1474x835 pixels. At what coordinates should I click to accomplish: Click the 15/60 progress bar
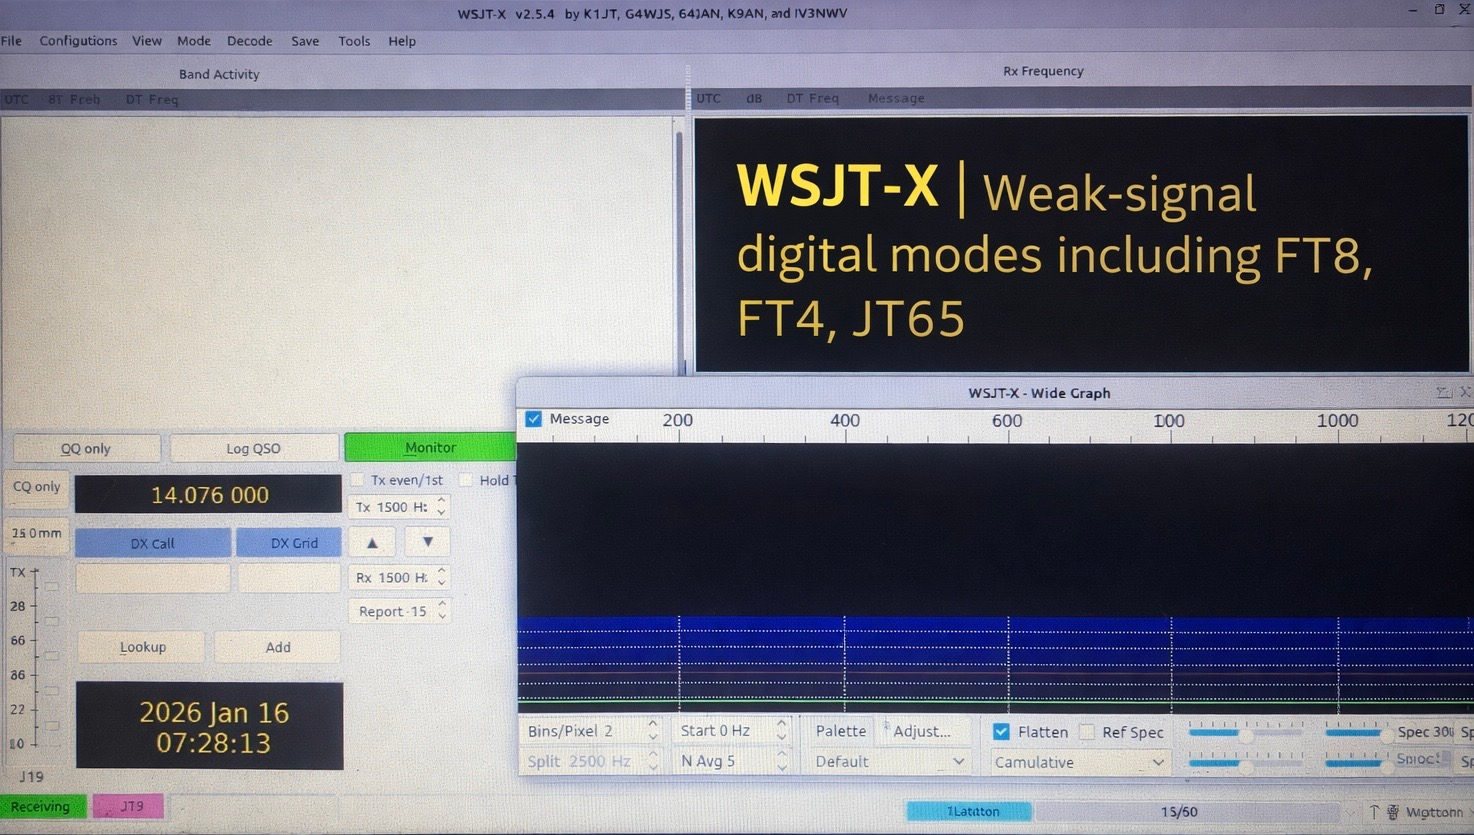(x=1186, y=811)
